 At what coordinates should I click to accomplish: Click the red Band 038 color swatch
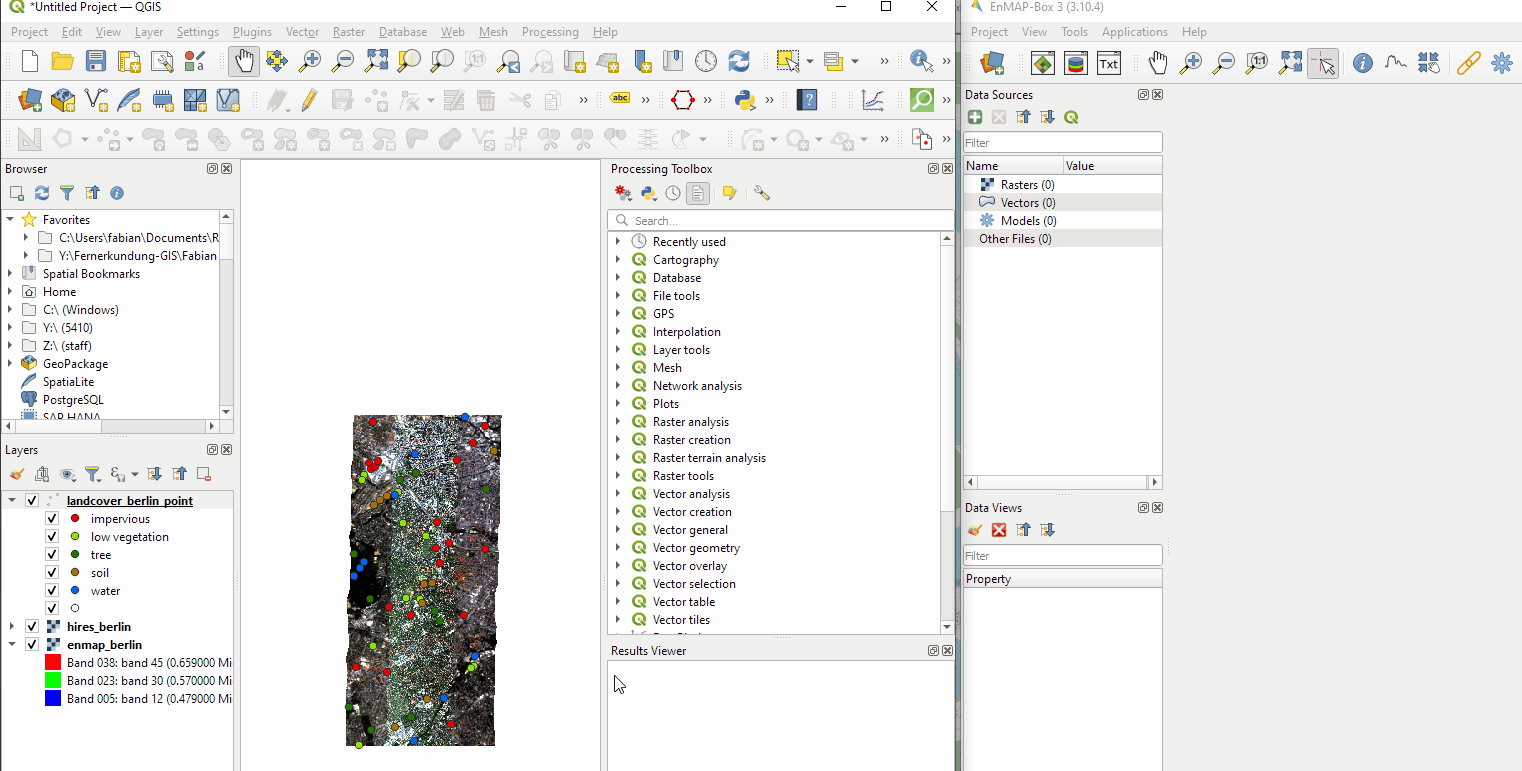[52, 662]
